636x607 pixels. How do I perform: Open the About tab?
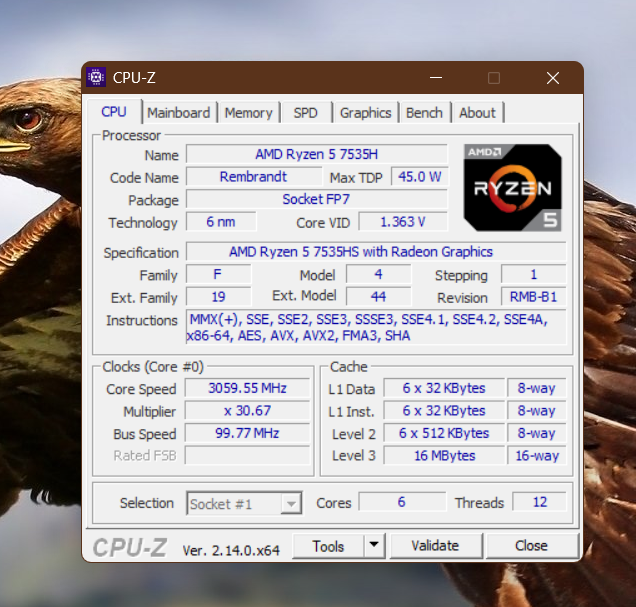[x=477, y=113]
